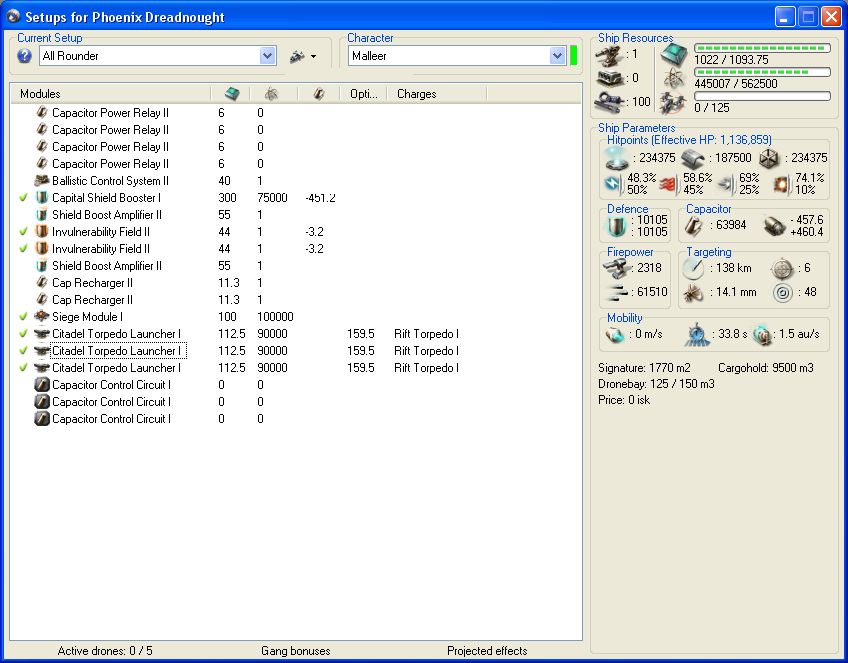The width and height of the screenshot is (848, 663).
Task: Sort by the capacitor icon column header
Action: [319, 94]
